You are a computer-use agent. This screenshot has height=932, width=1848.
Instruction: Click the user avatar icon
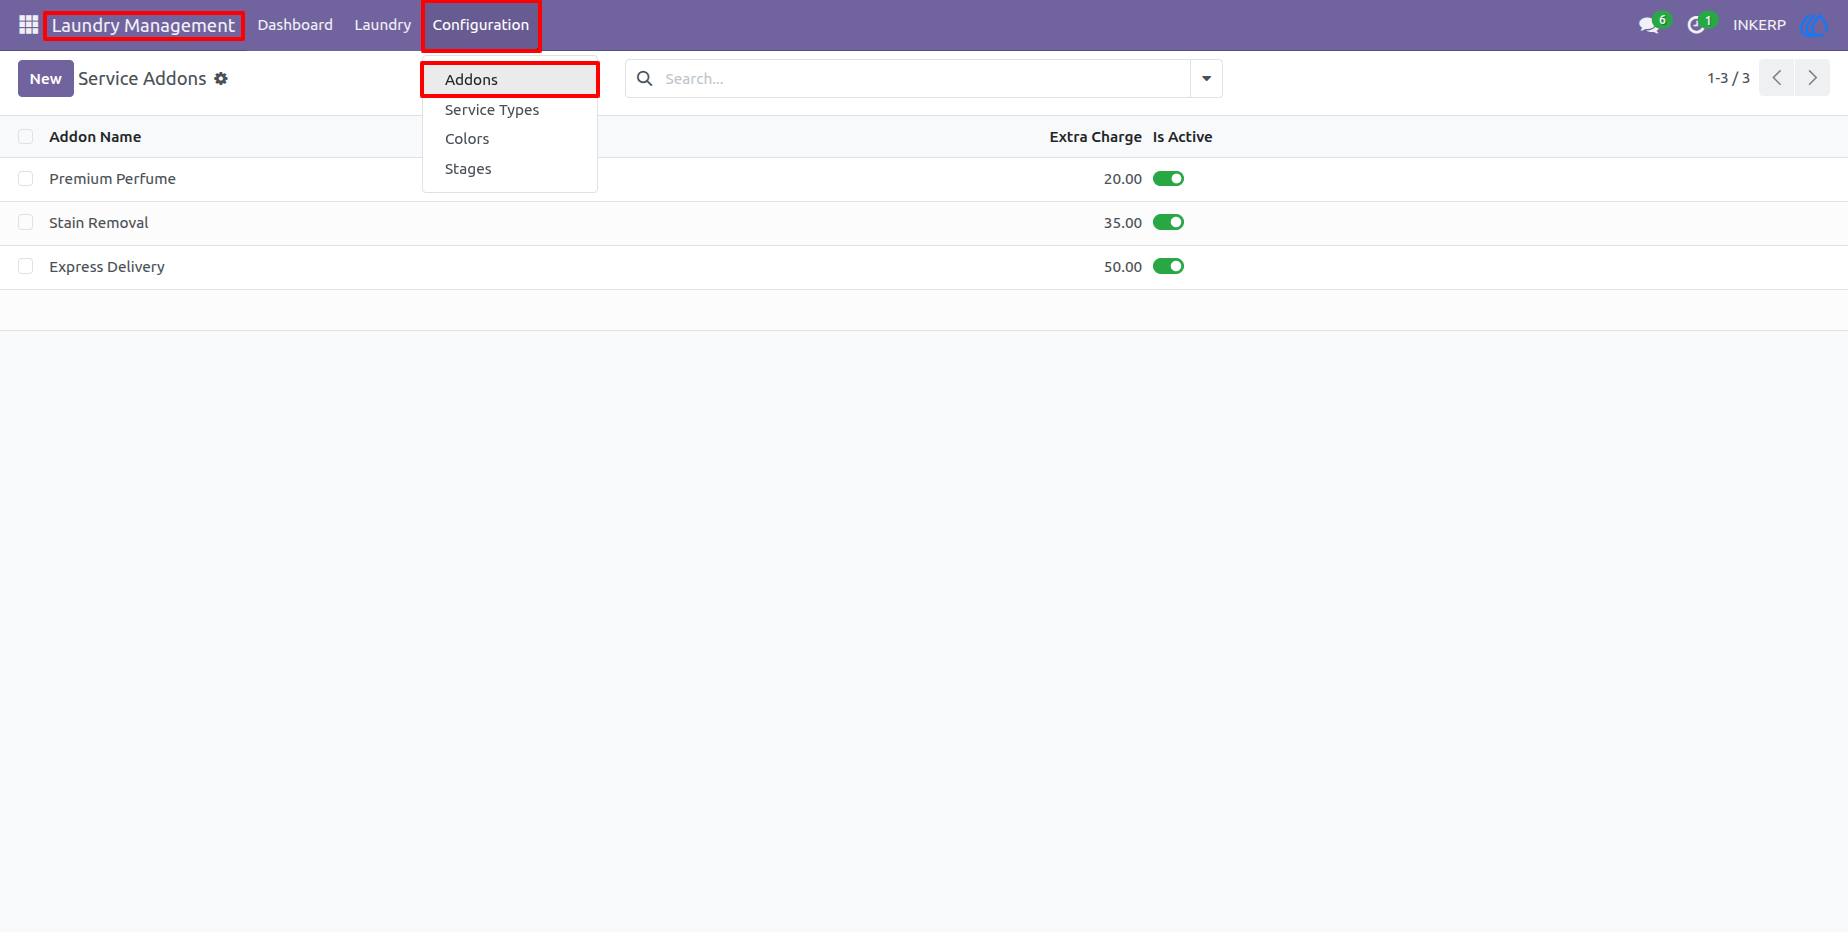pyautogui.click(x=1813, y=25)
